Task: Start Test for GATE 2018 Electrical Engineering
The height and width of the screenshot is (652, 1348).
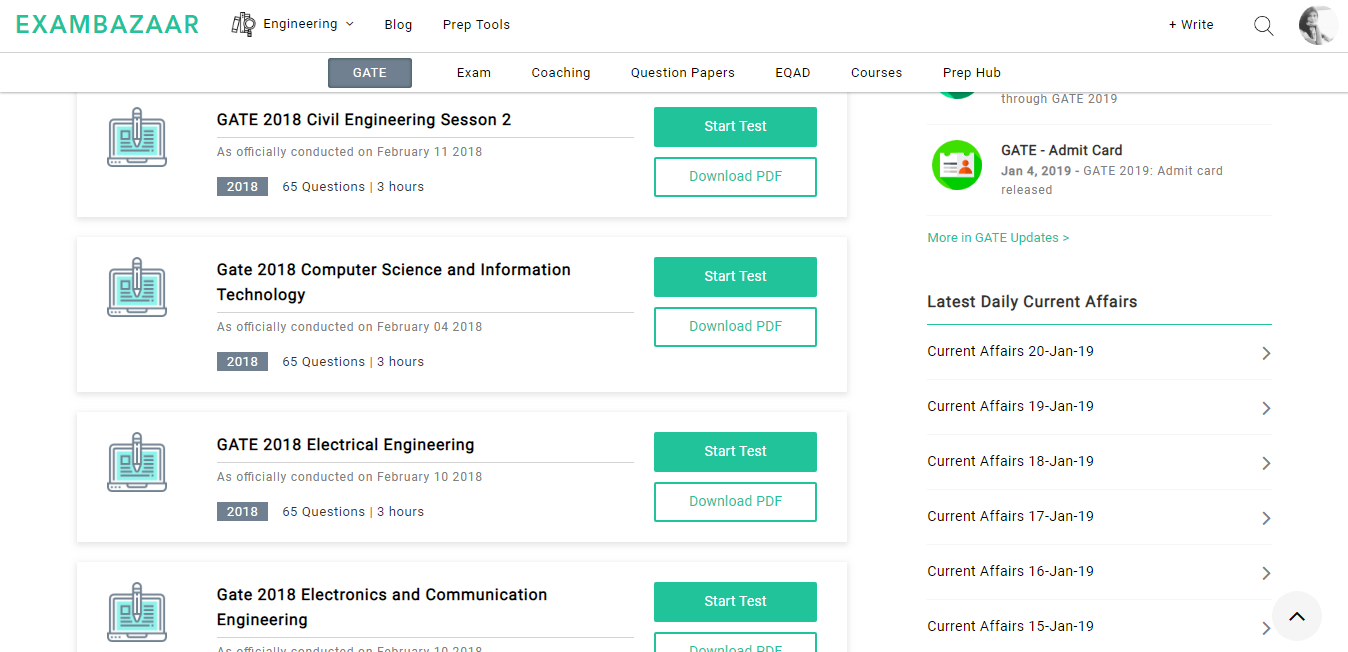Action: pos(735,452)
